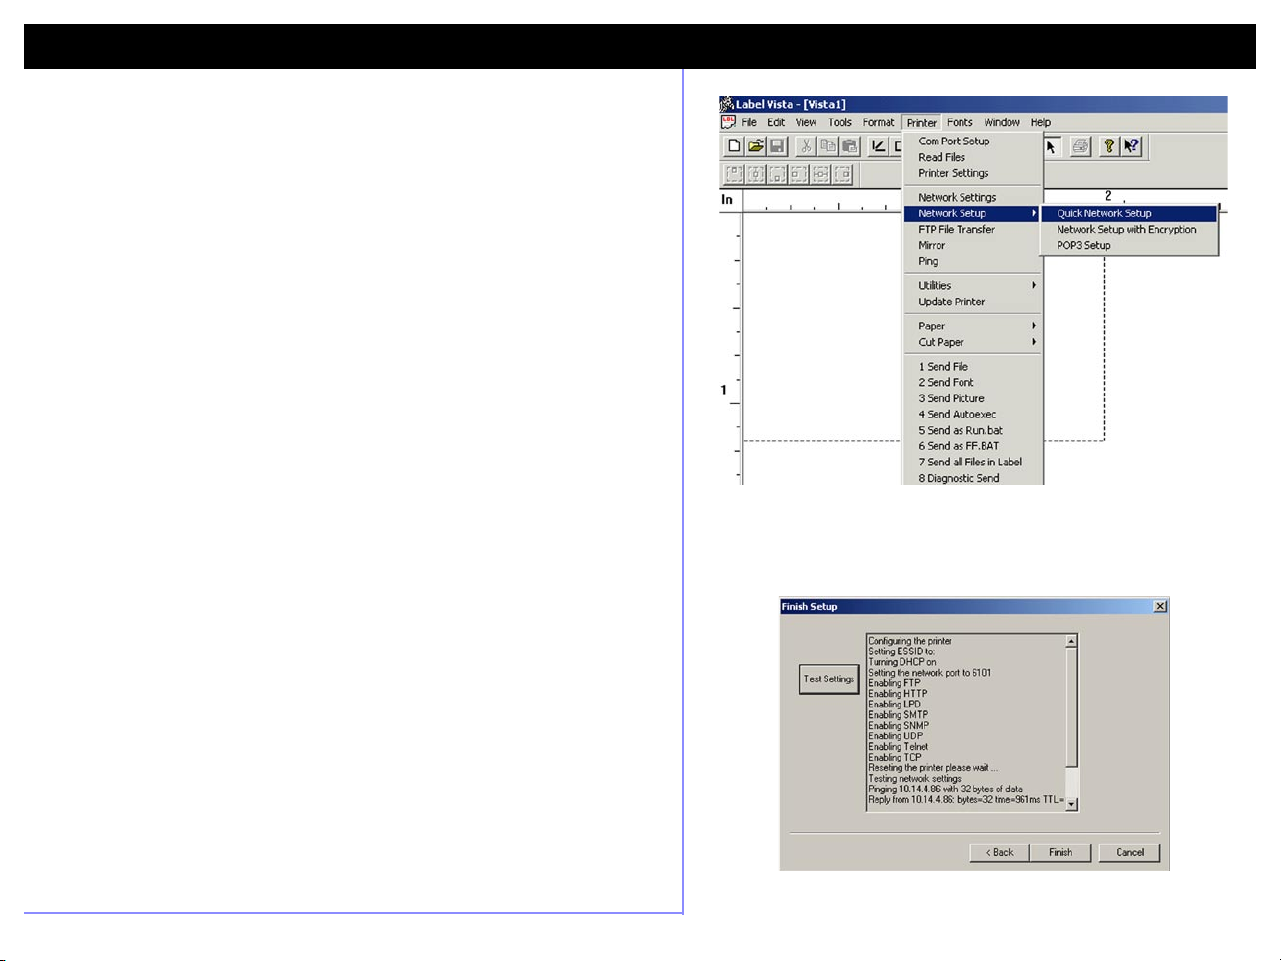
Task: Click the Cut scissors toolbar icon
Action: coord(806,146)
